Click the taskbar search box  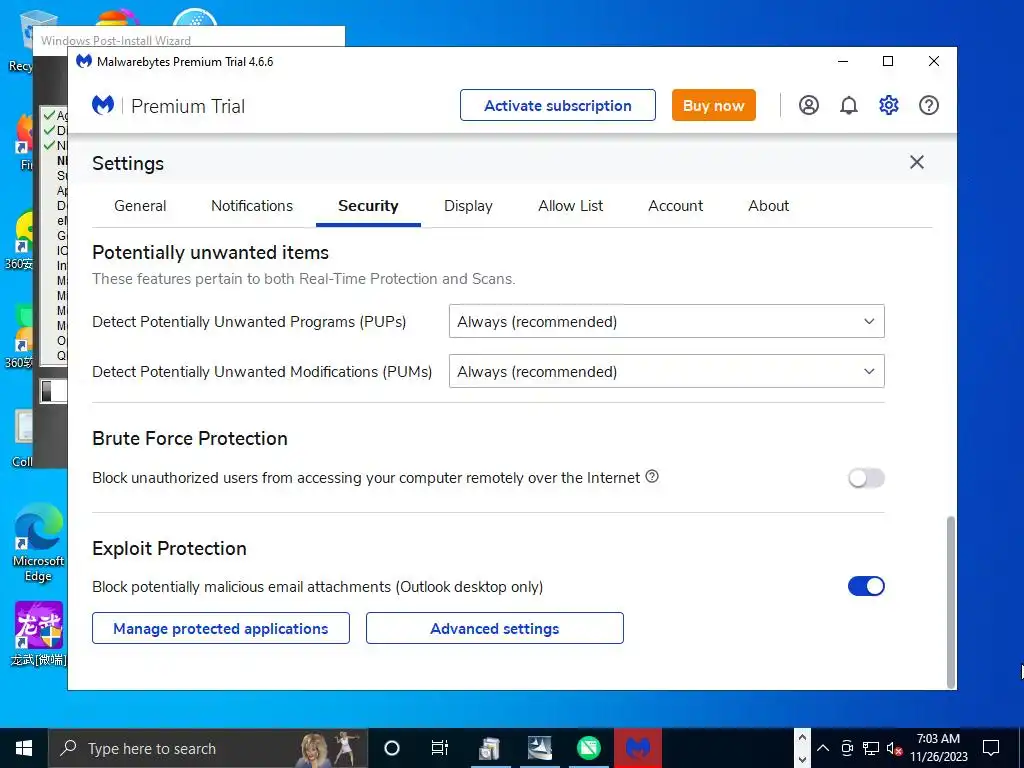[208, 748]
